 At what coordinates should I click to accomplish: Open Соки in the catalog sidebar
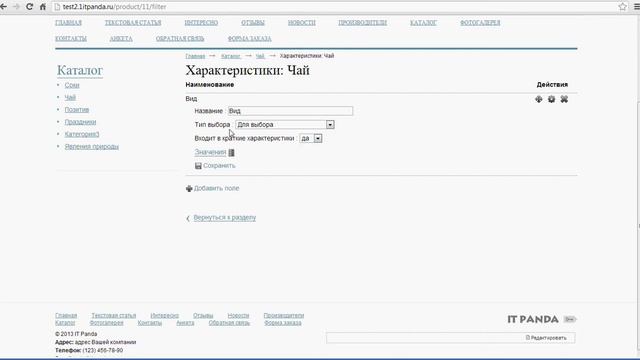coord(72,85)
